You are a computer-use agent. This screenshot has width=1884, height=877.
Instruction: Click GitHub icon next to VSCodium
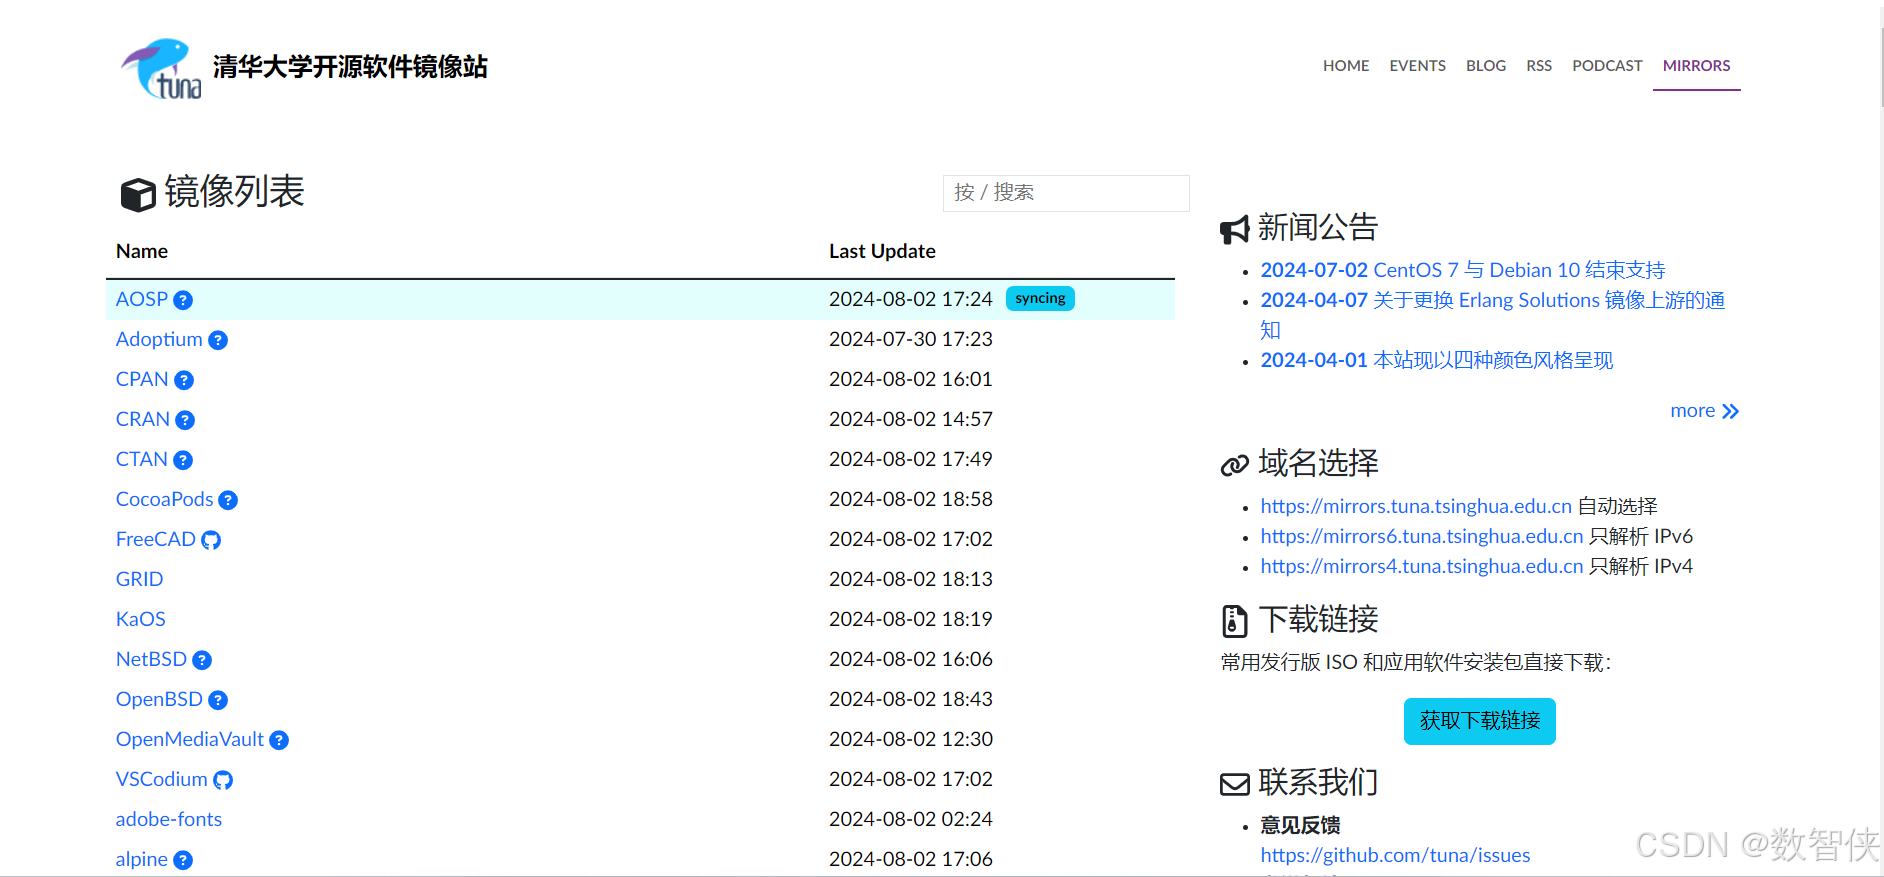pyautogui.click(x=223, y=780)
